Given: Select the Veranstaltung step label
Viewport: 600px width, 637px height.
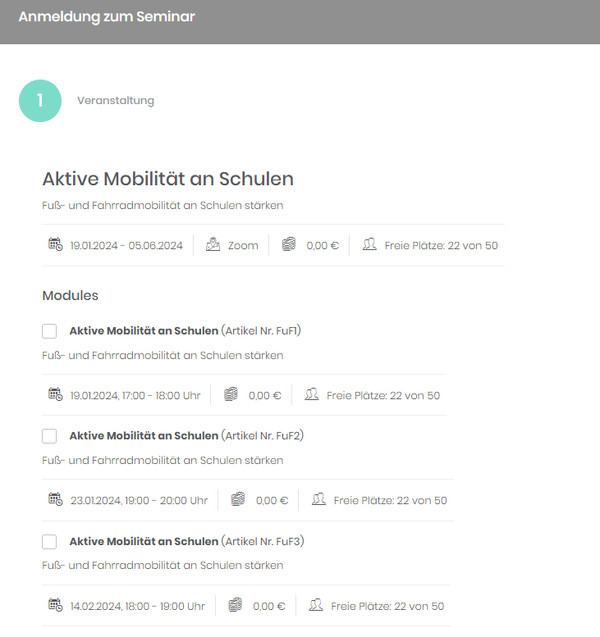Looking at the screenshot, I should pyautogui.click(x=116, y=100).
